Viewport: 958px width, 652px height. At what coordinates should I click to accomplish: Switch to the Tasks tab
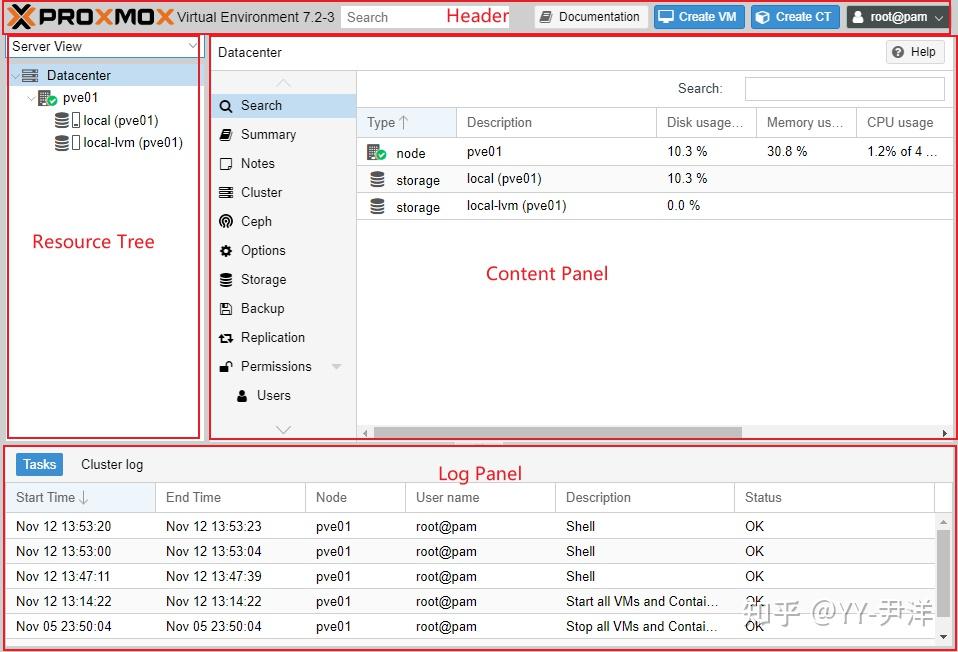(39, 464)
